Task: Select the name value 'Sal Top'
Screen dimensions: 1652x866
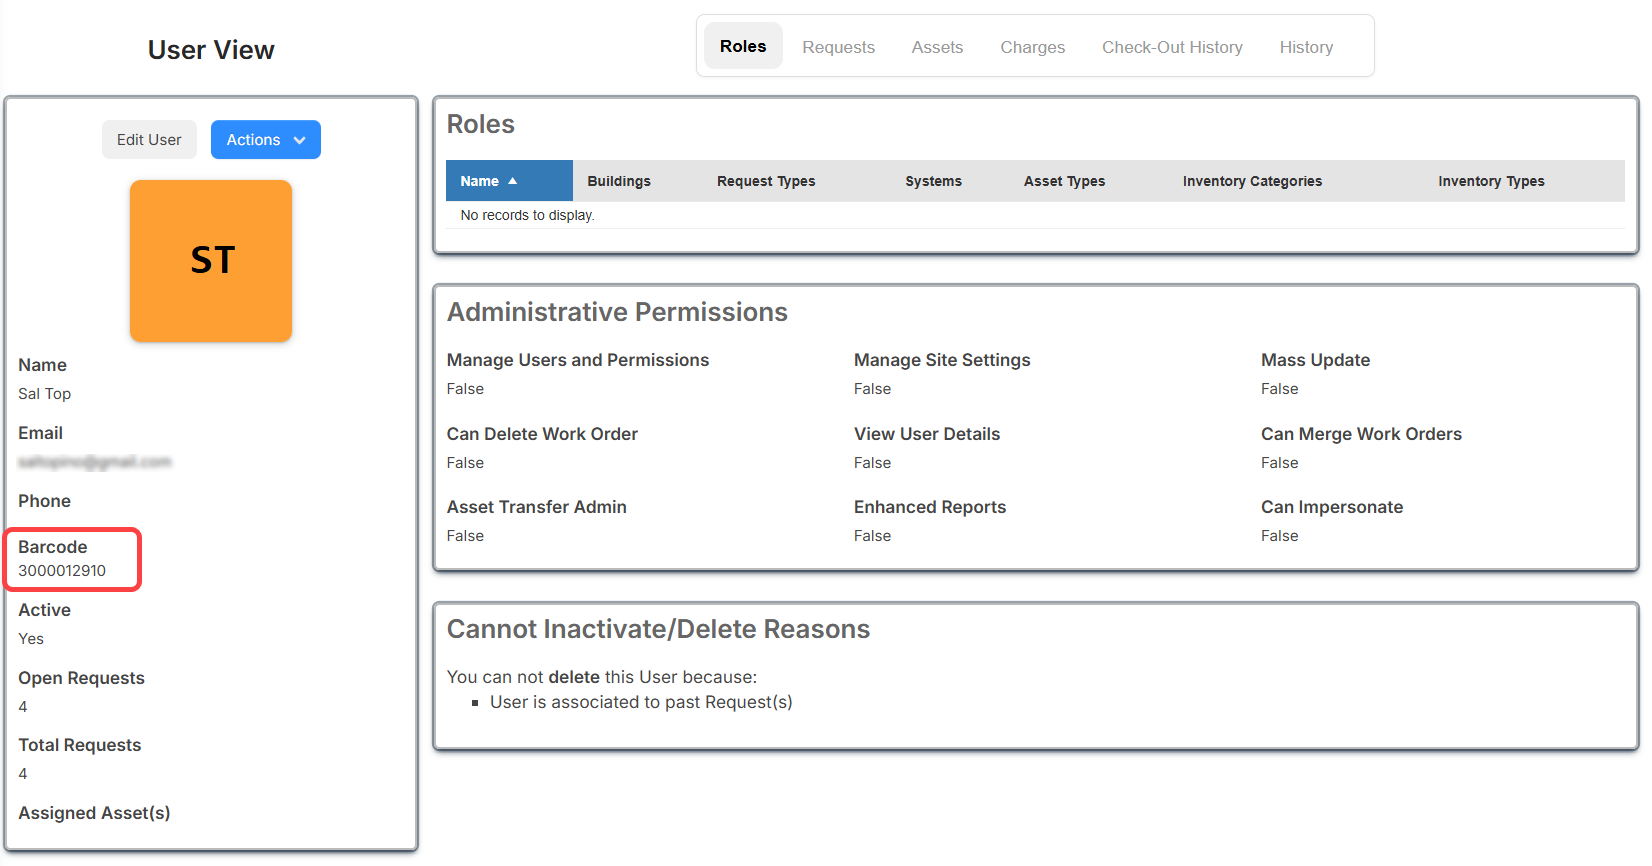Action: pyautogui.click(x=45, y=394)
